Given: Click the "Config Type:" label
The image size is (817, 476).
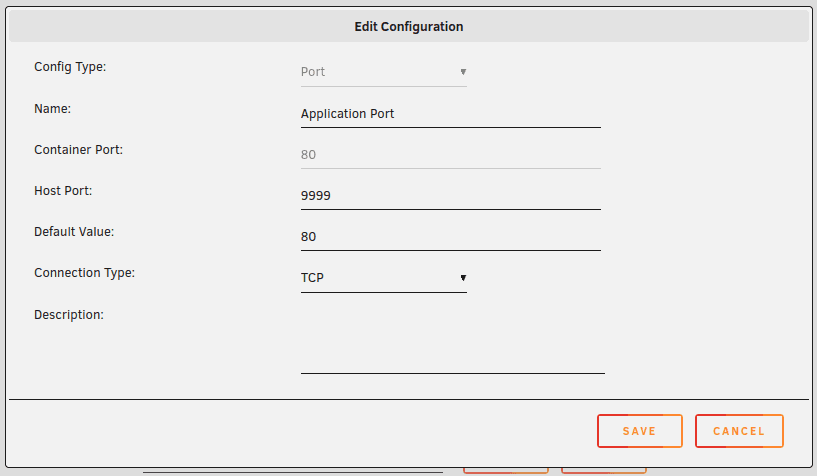Looking at the screenshot, I should [x=70, y=67].
